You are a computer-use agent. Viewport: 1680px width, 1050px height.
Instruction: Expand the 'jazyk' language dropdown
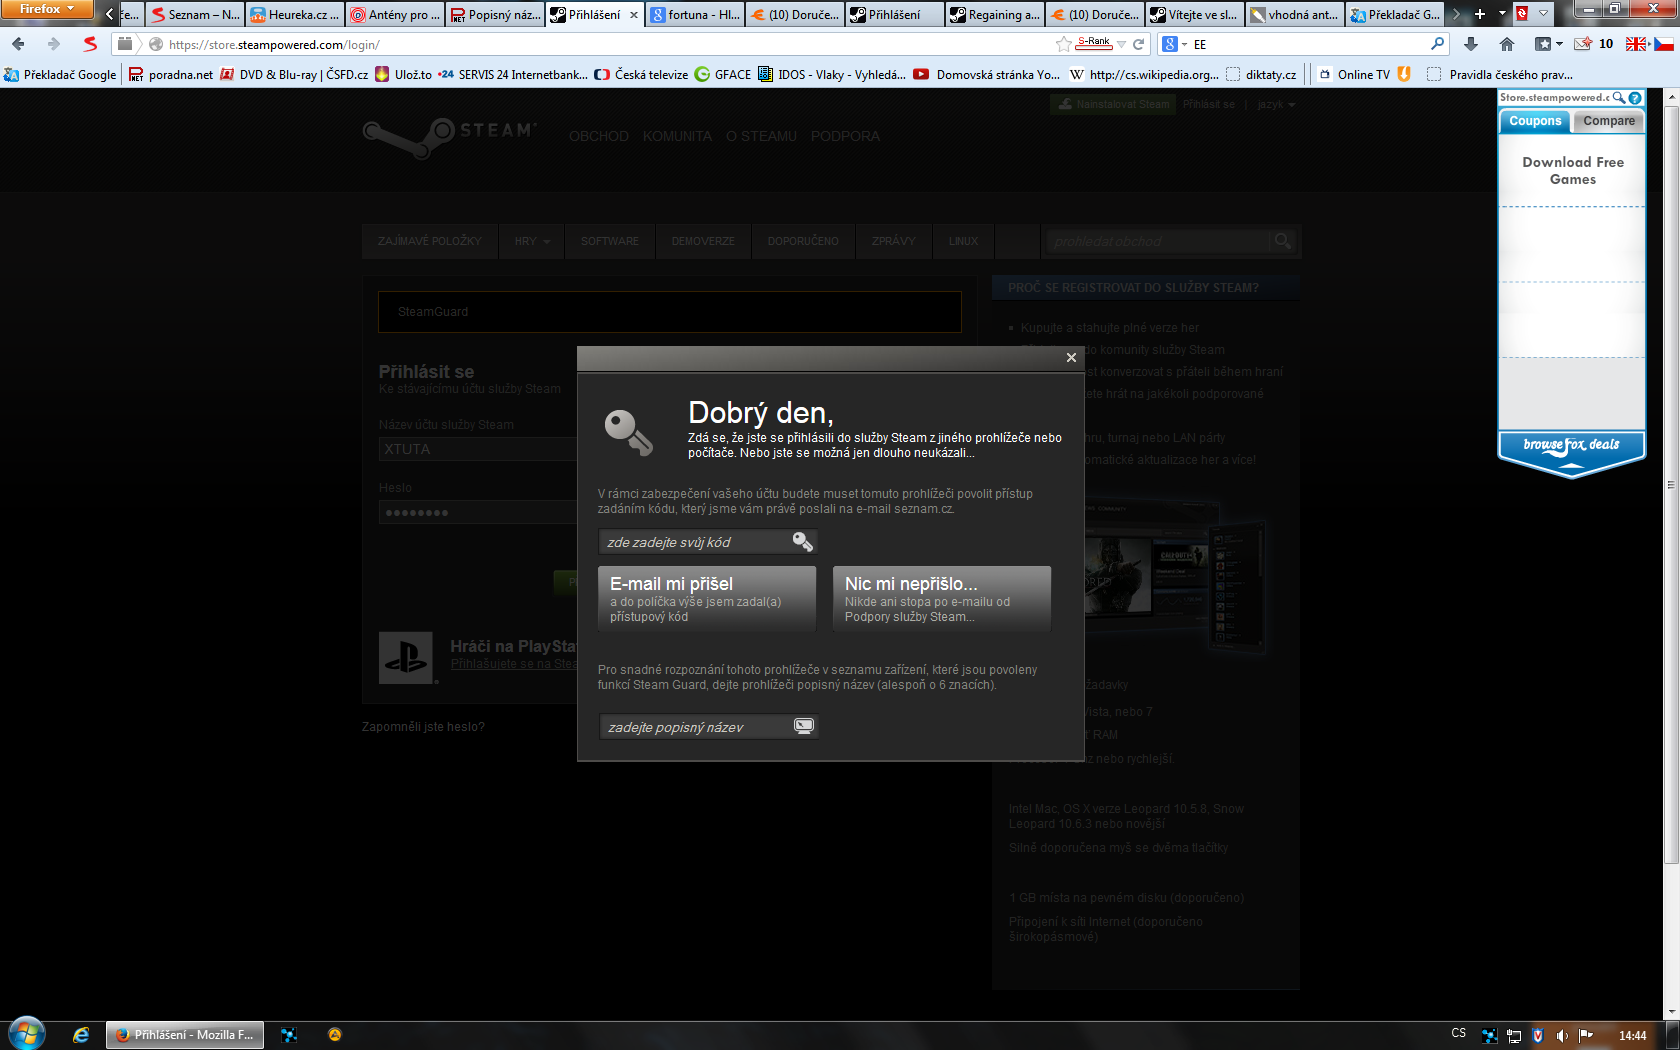[1276, 105]
